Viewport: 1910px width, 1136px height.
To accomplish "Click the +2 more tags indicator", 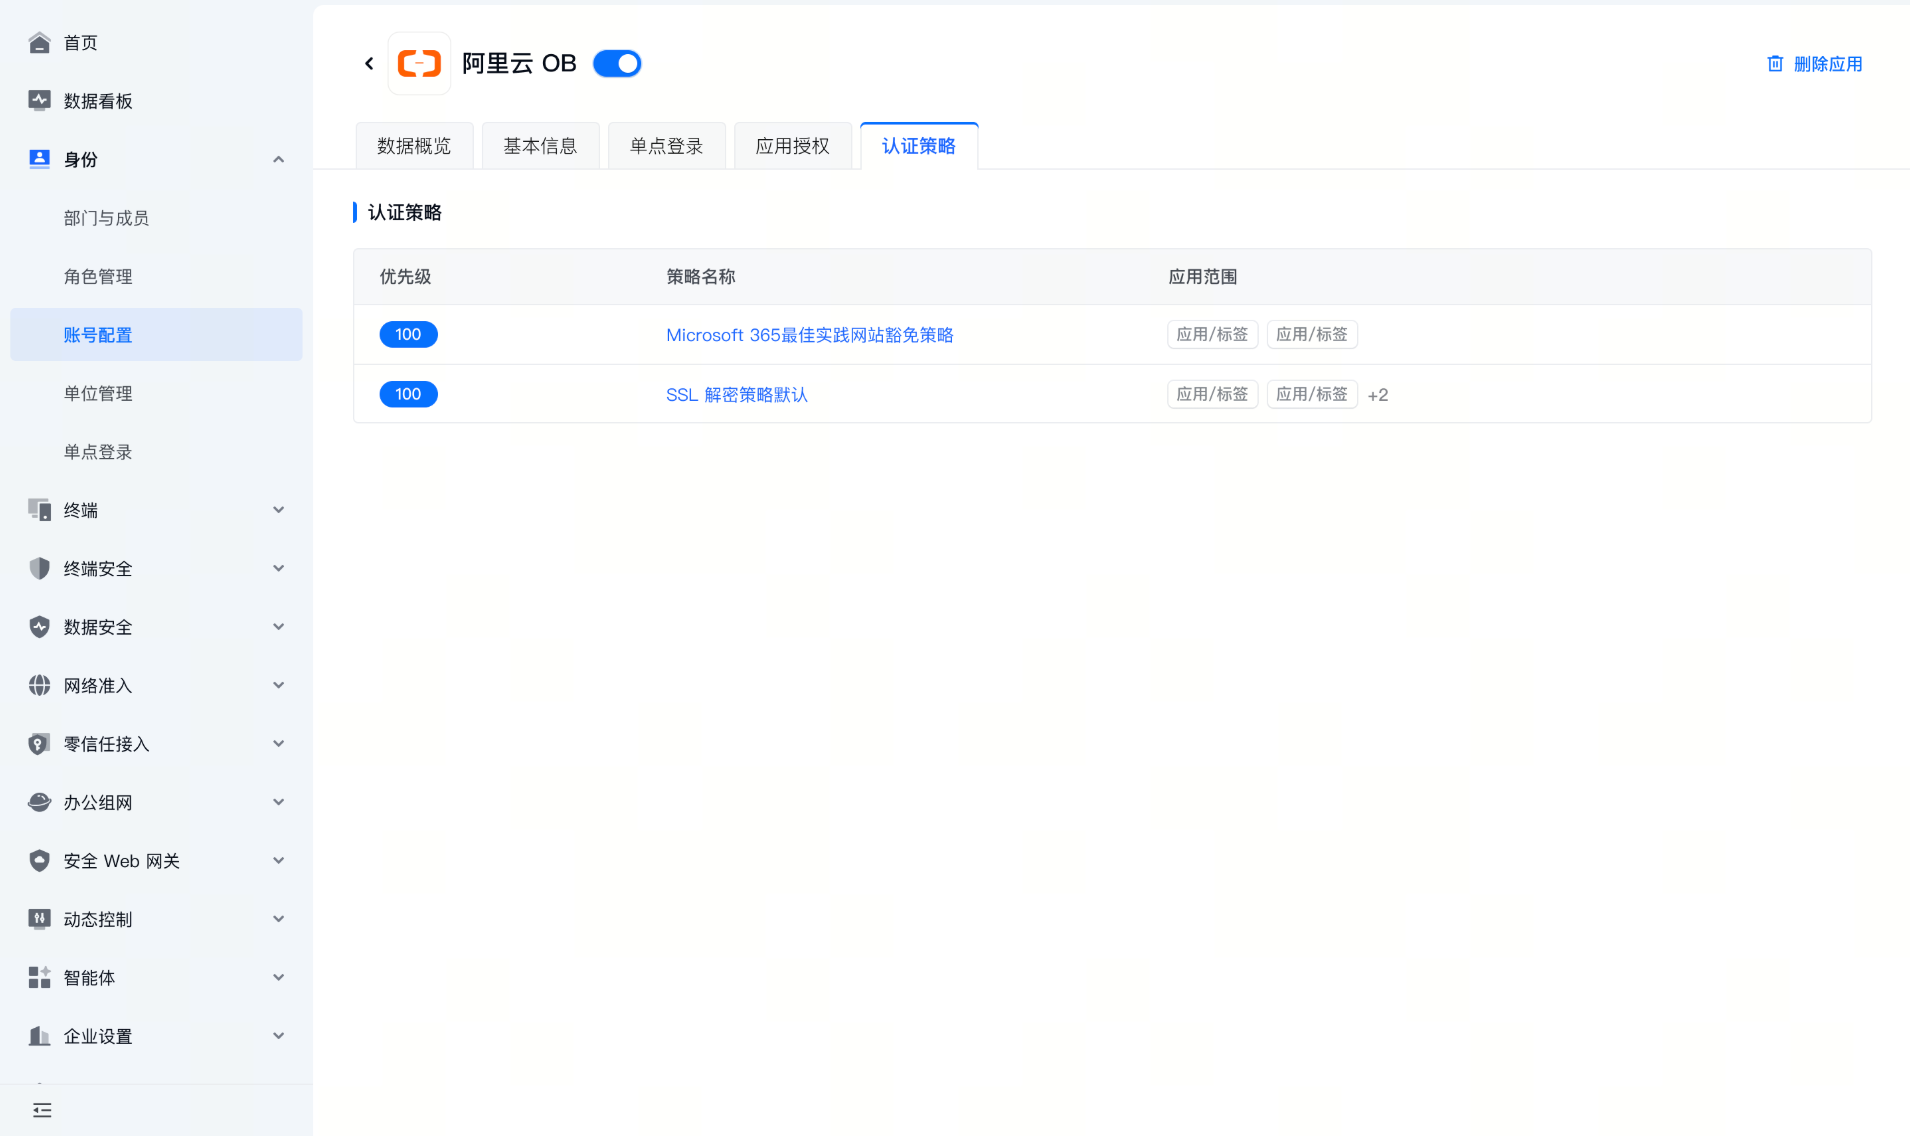I will pos(1378,395).
